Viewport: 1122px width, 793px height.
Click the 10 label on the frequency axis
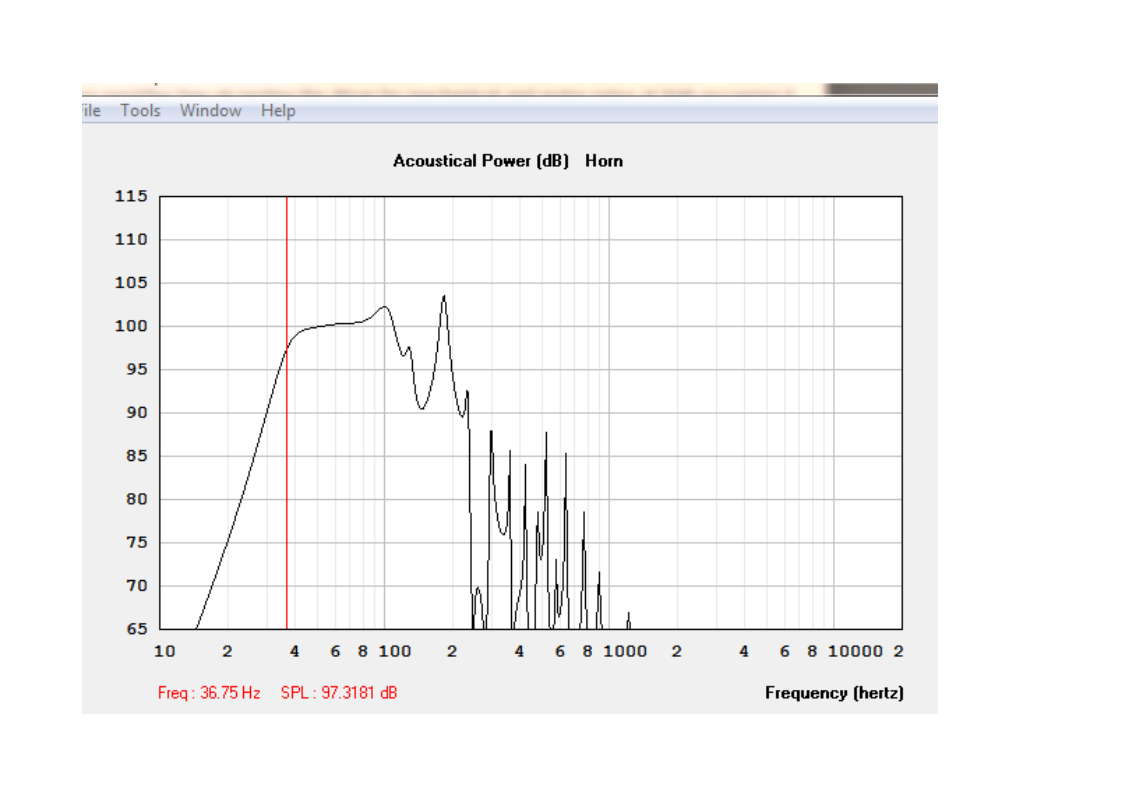coord(165,651)
